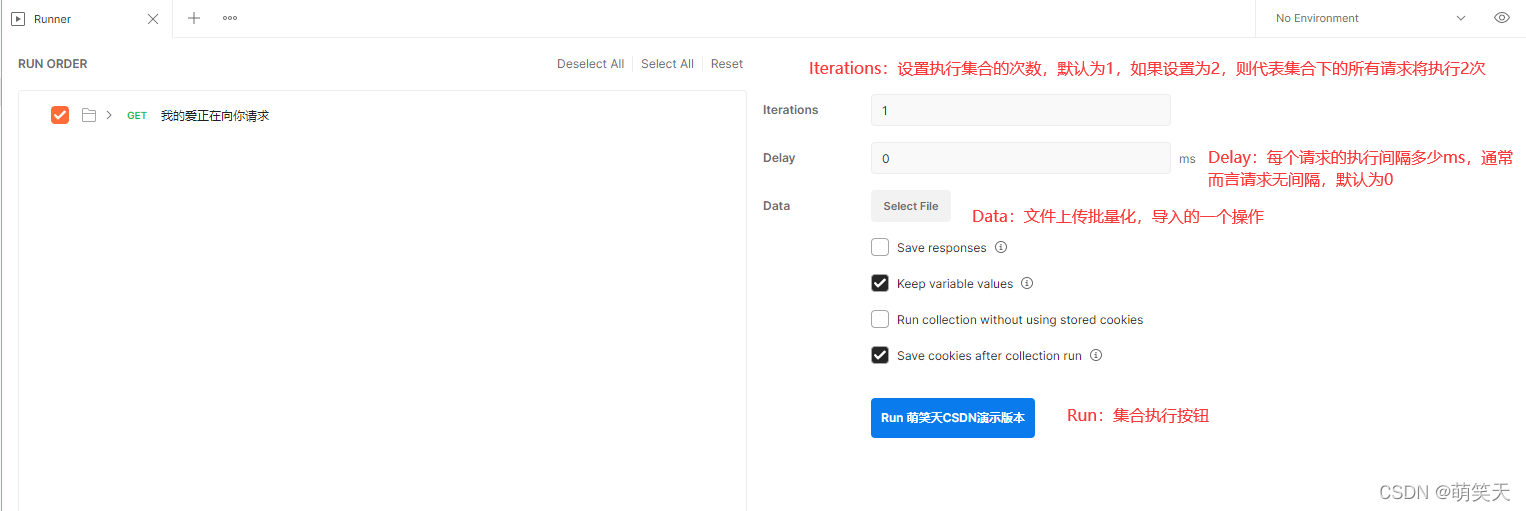Open info icon next to Keep variable values
The image size is (1526, 511).
pos(1026,283)
